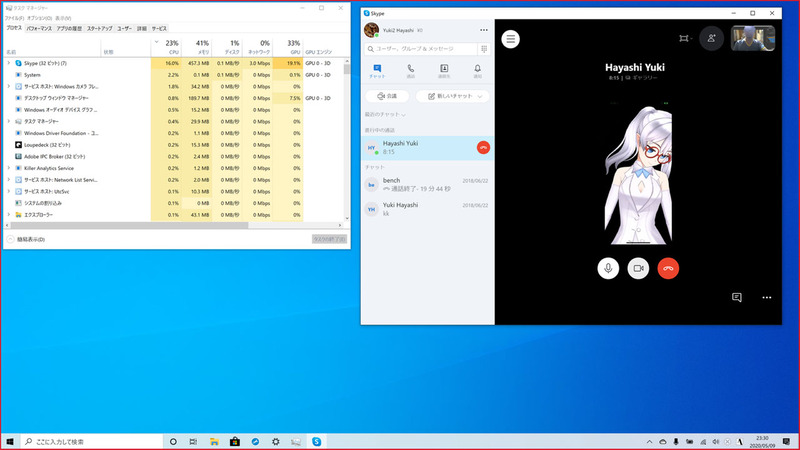The width and height of the screenshot is (800, 450).
Task: Open the in-call chat conversation icon
Action: [737, 297]
